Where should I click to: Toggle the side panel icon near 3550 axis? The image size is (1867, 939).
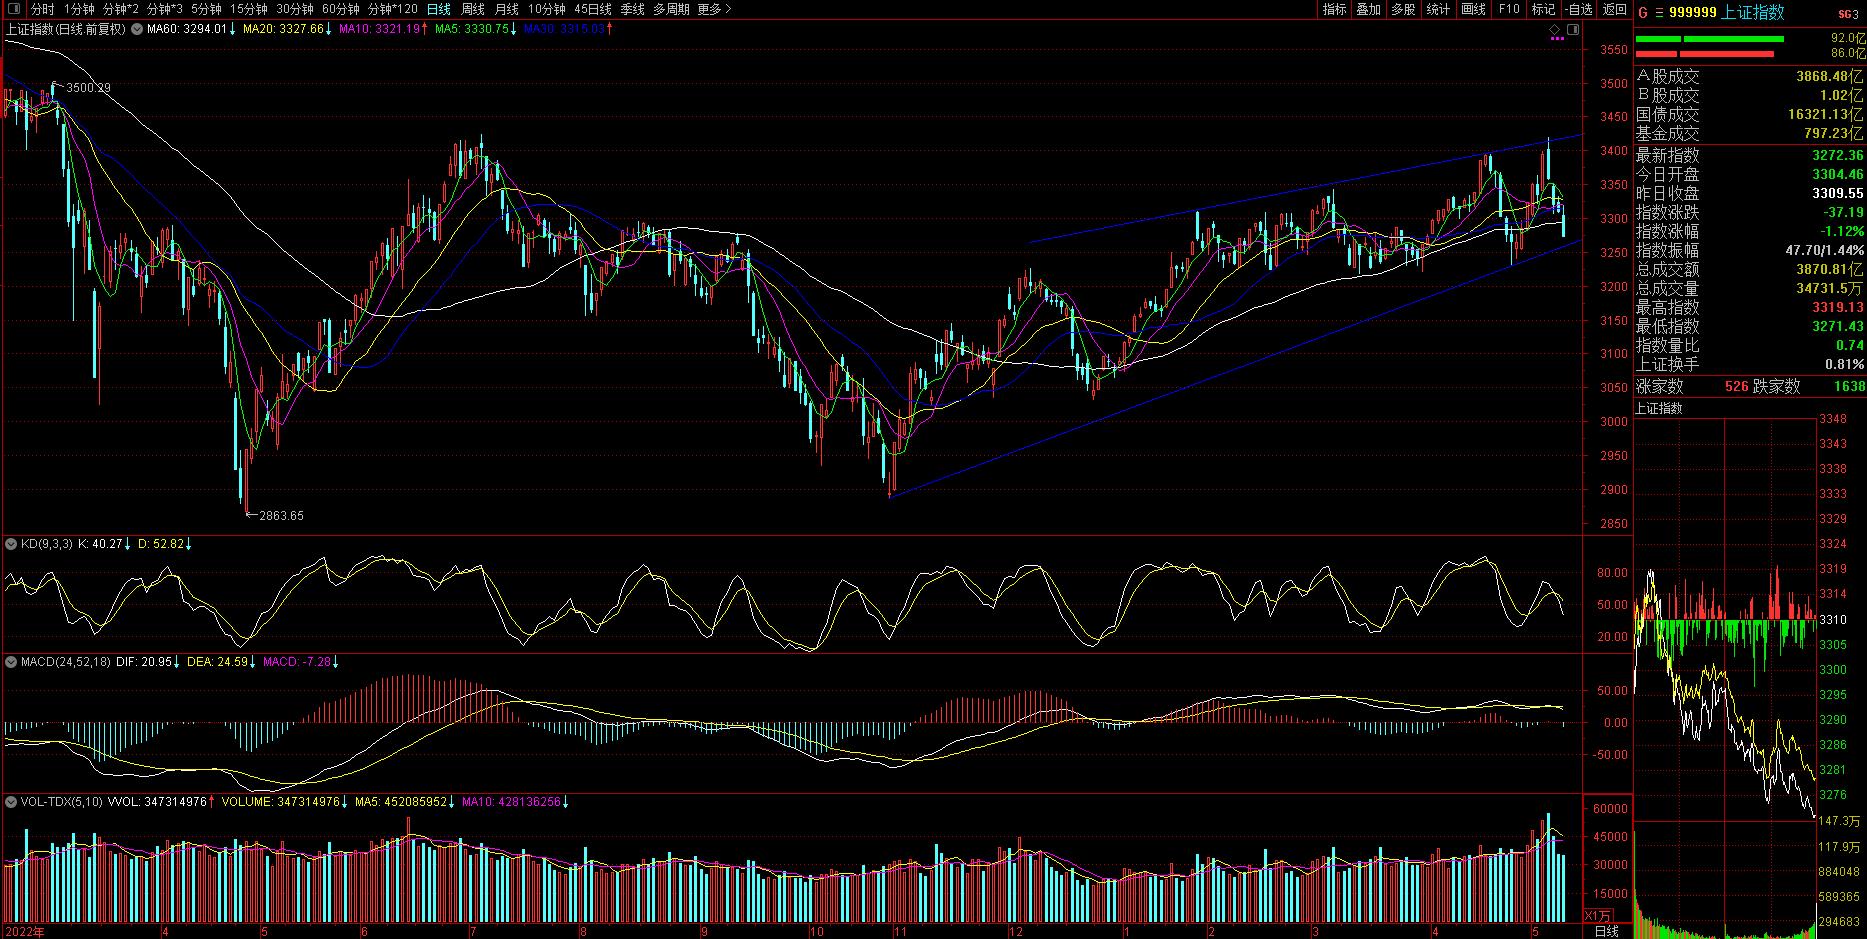[1572, 29]
